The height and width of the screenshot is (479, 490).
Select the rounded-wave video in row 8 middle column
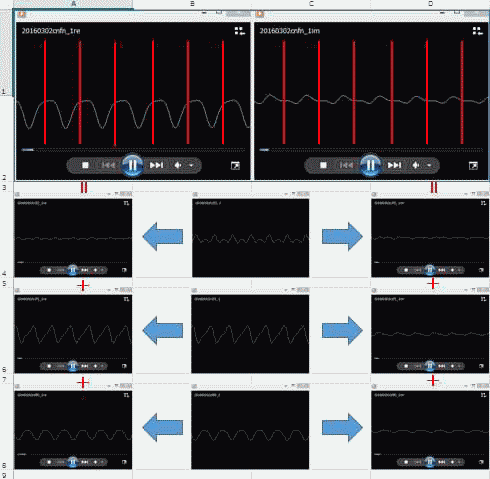pos(250,430)
